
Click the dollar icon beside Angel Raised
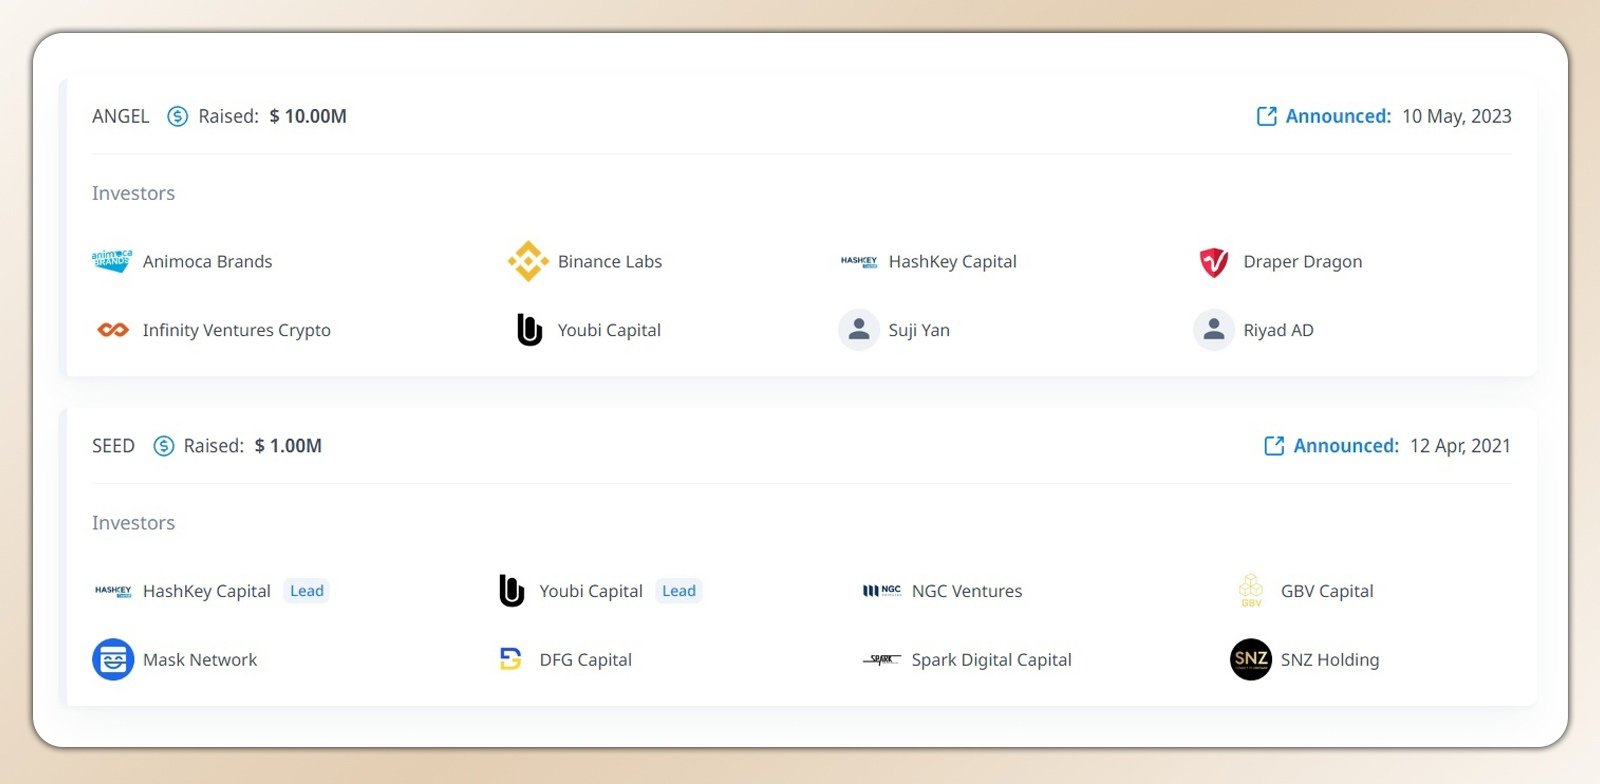177,116
